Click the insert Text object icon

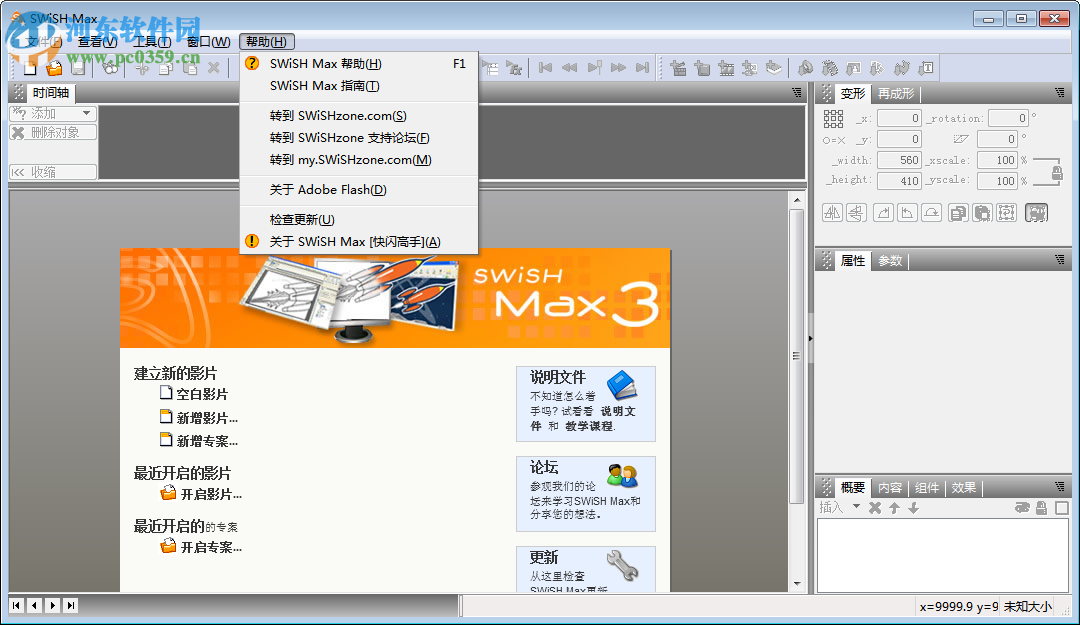click(925, 67)
